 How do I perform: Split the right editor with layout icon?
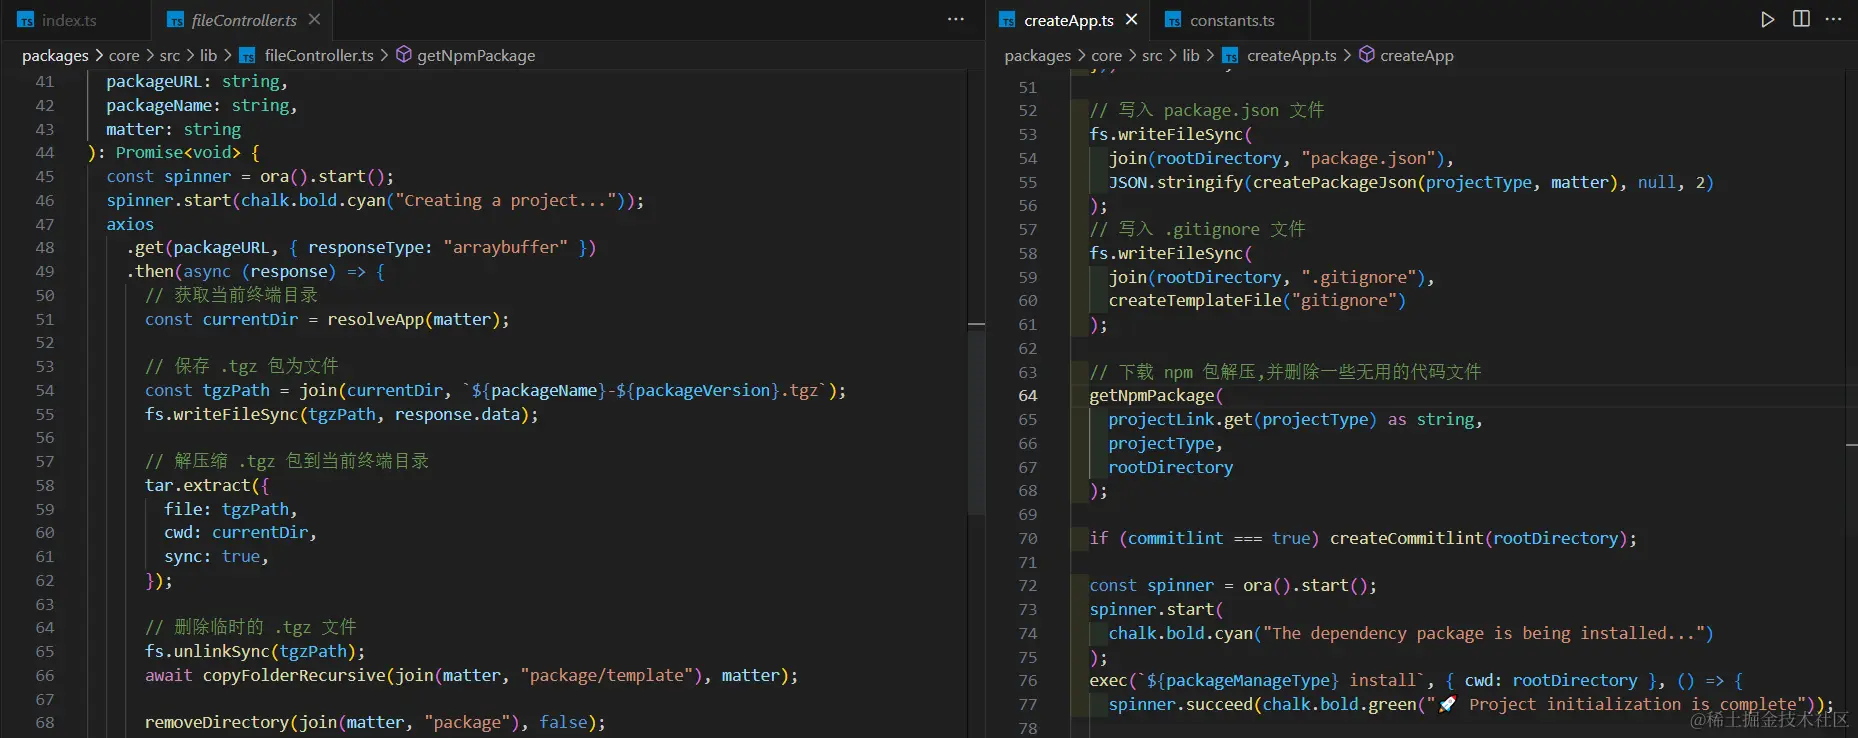tap(1801, 20)
